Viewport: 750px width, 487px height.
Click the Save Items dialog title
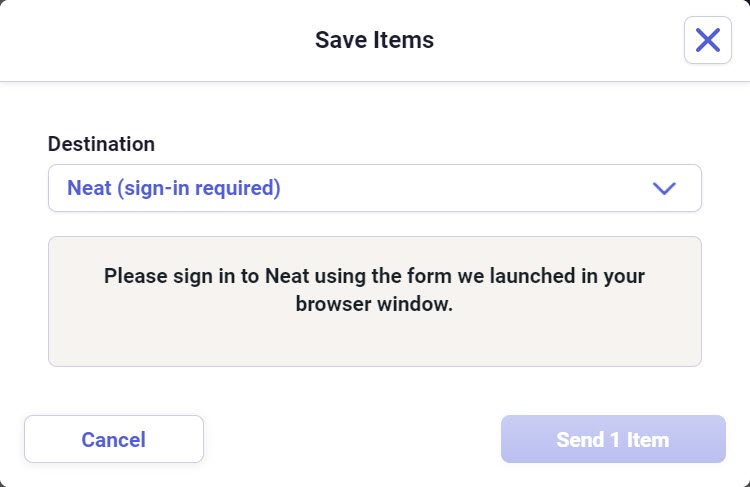(374, 40)
